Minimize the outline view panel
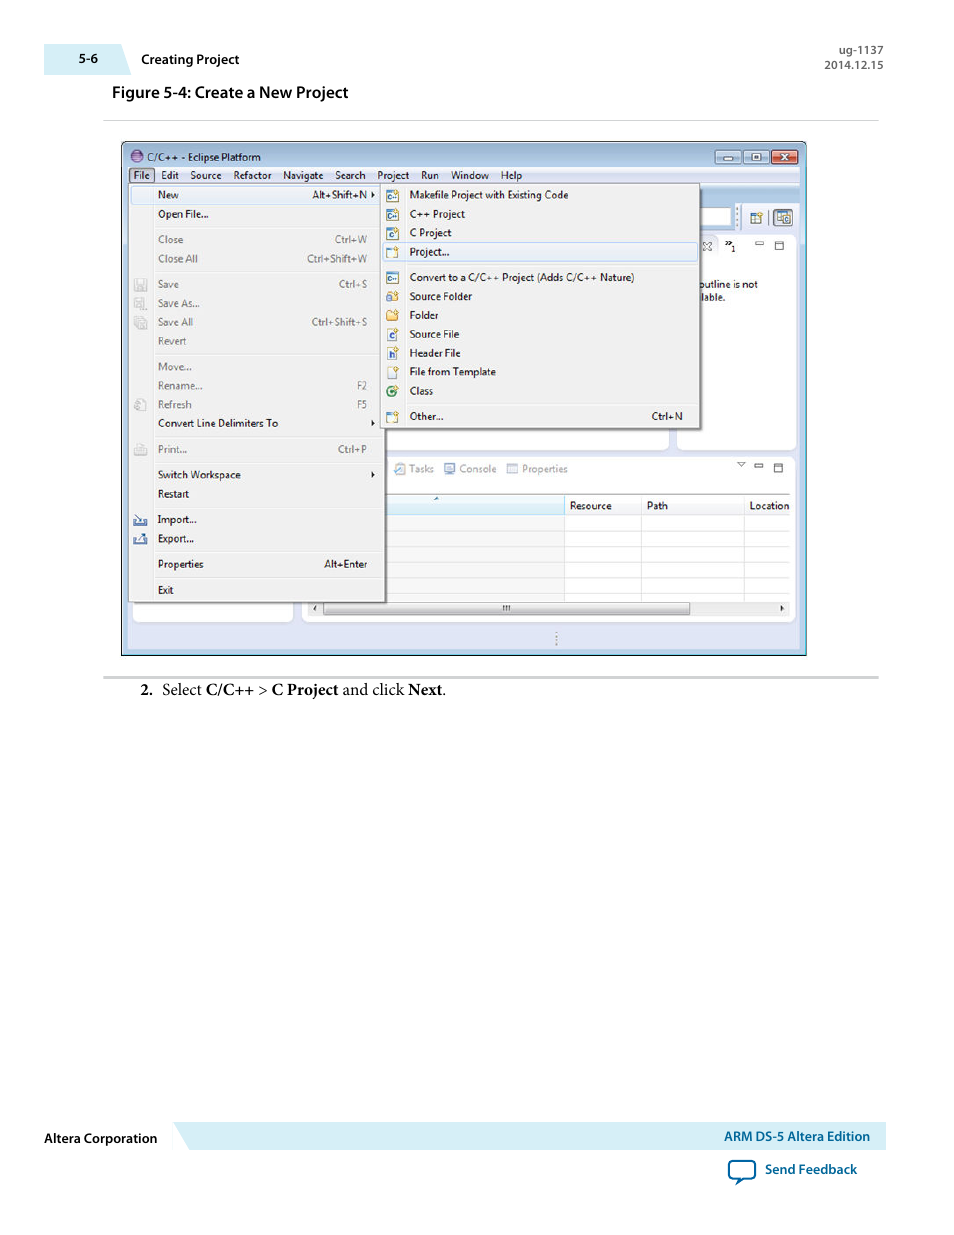954x1235 pixels. pos(759,244)
